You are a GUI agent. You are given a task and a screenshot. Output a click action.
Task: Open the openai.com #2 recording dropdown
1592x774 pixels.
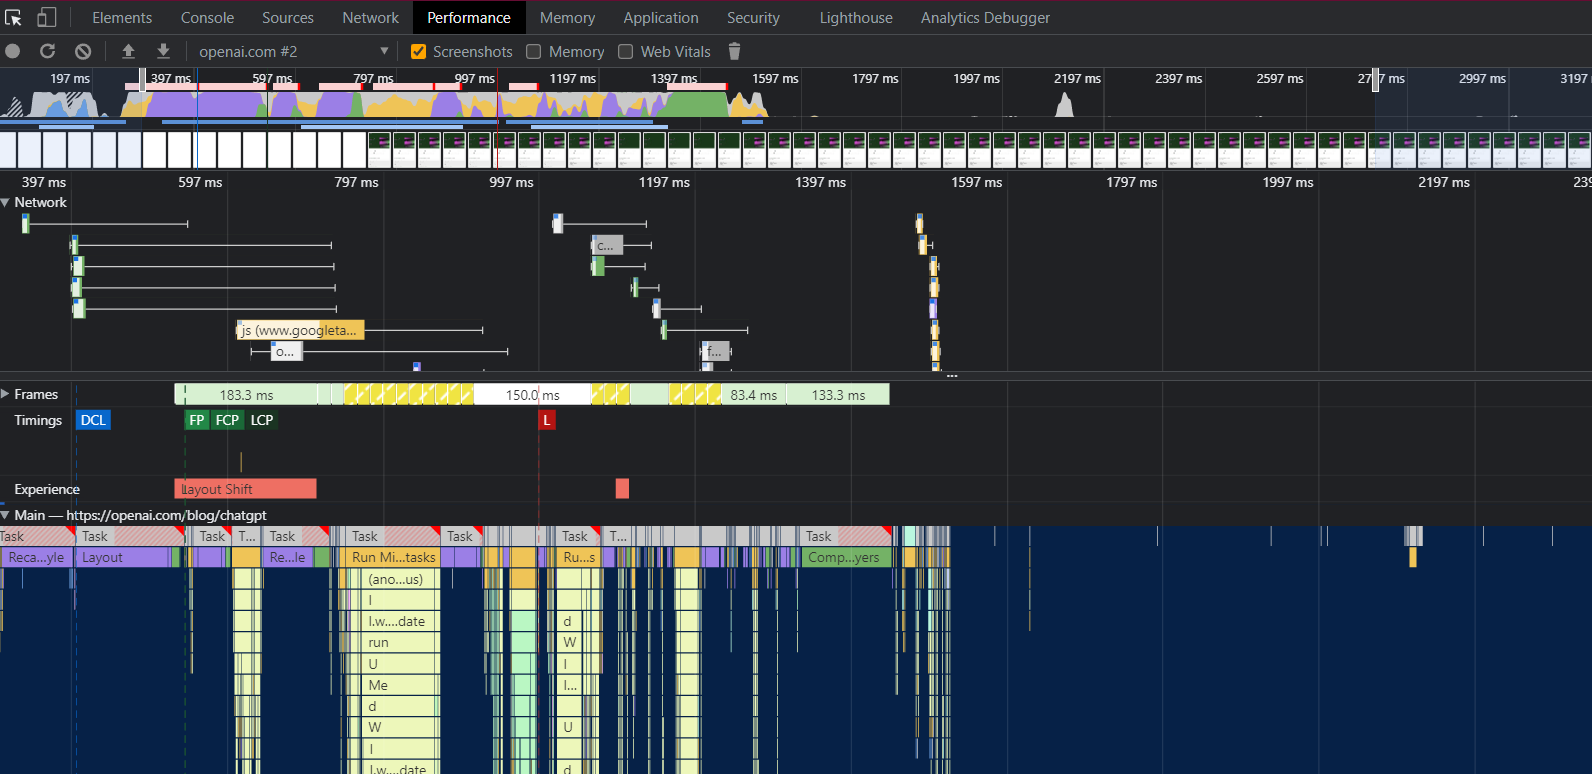293,51
